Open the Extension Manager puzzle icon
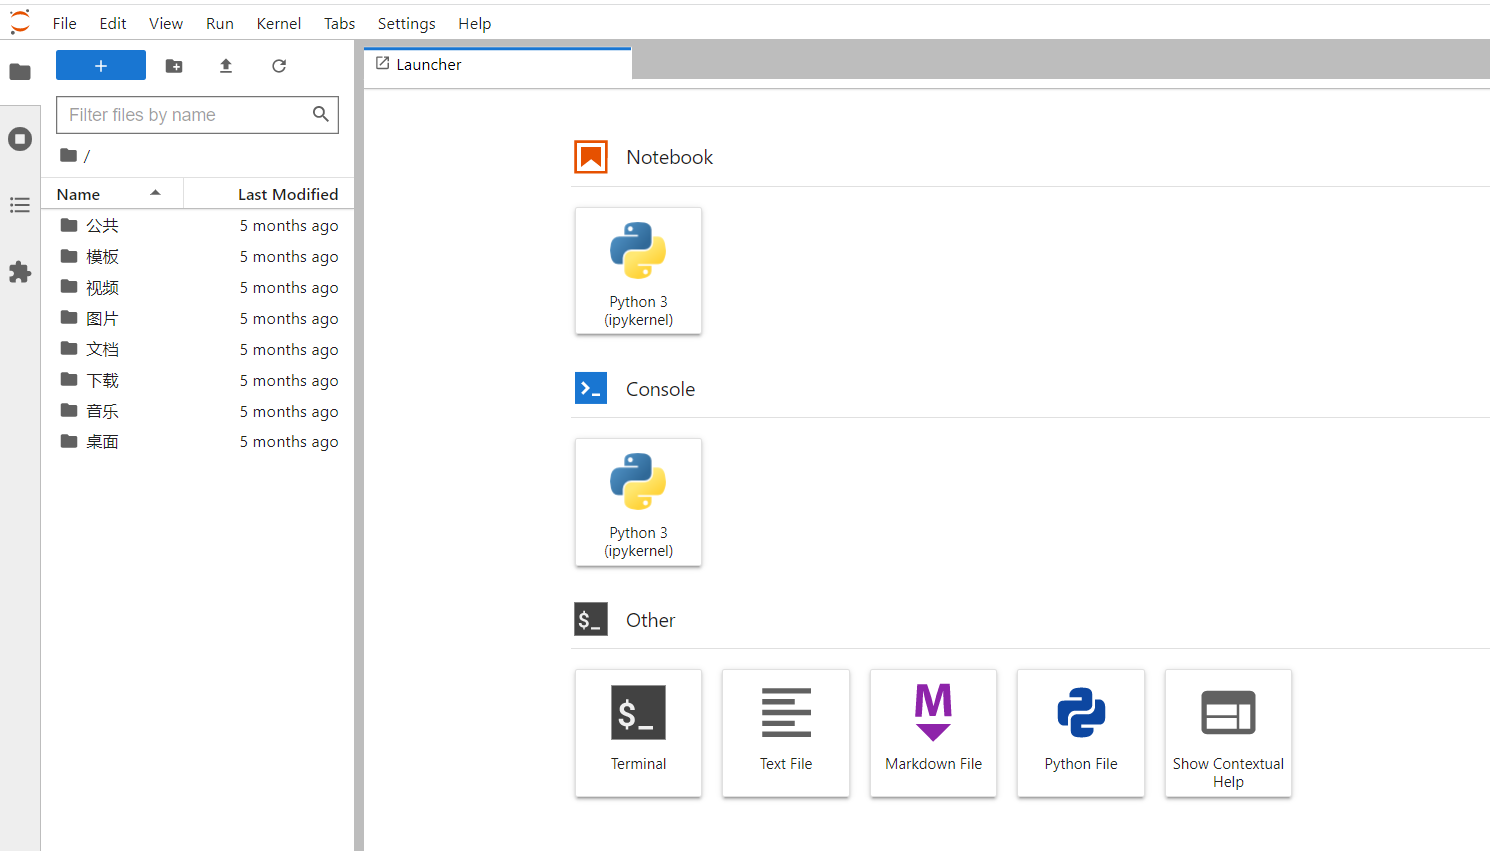 point(20,272)
